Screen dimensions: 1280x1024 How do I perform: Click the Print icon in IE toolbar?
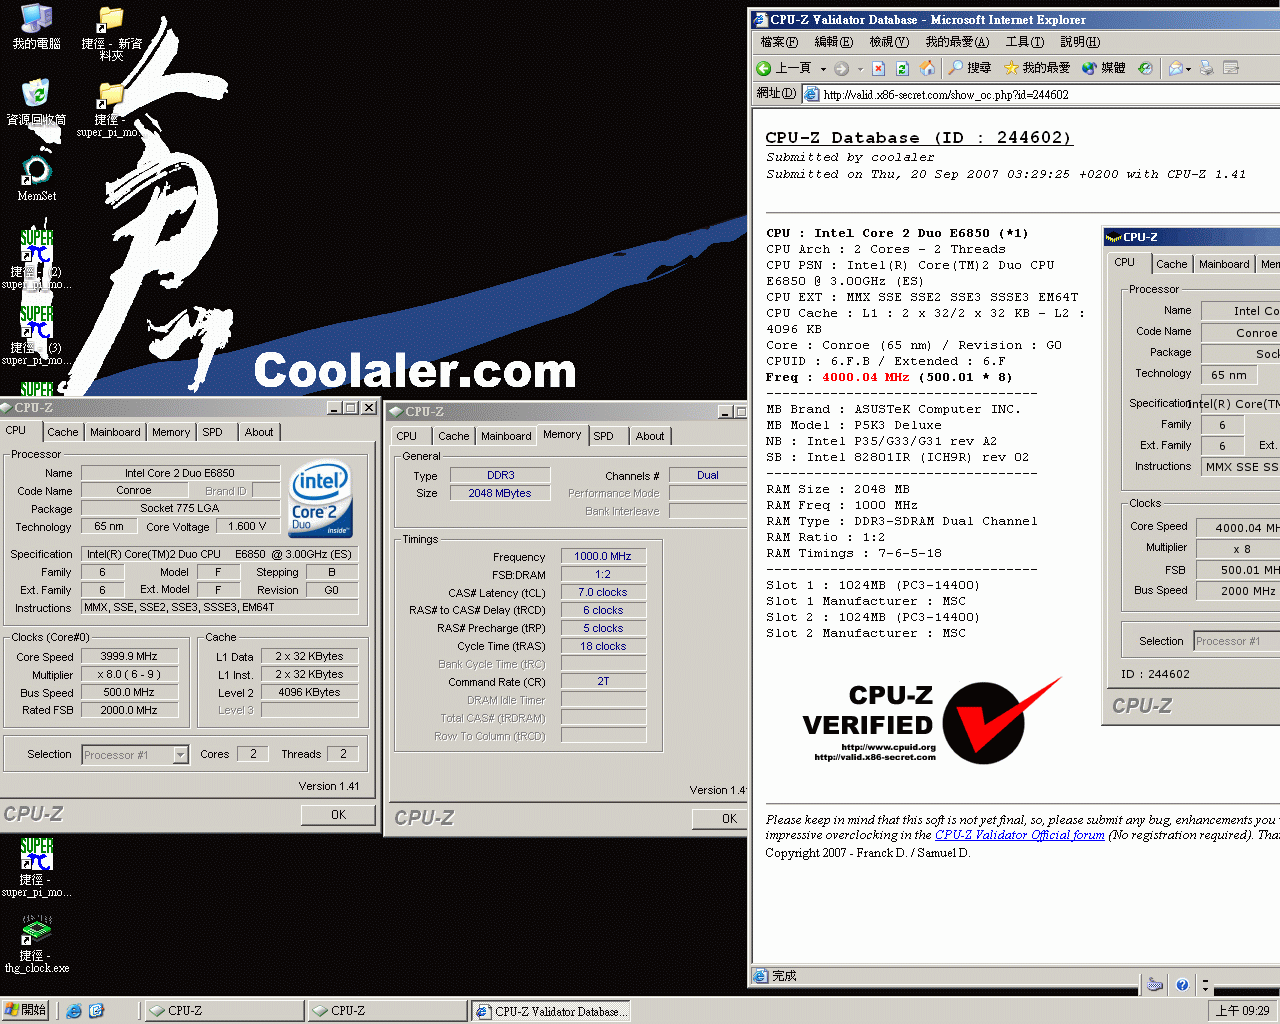[1206, 68]
